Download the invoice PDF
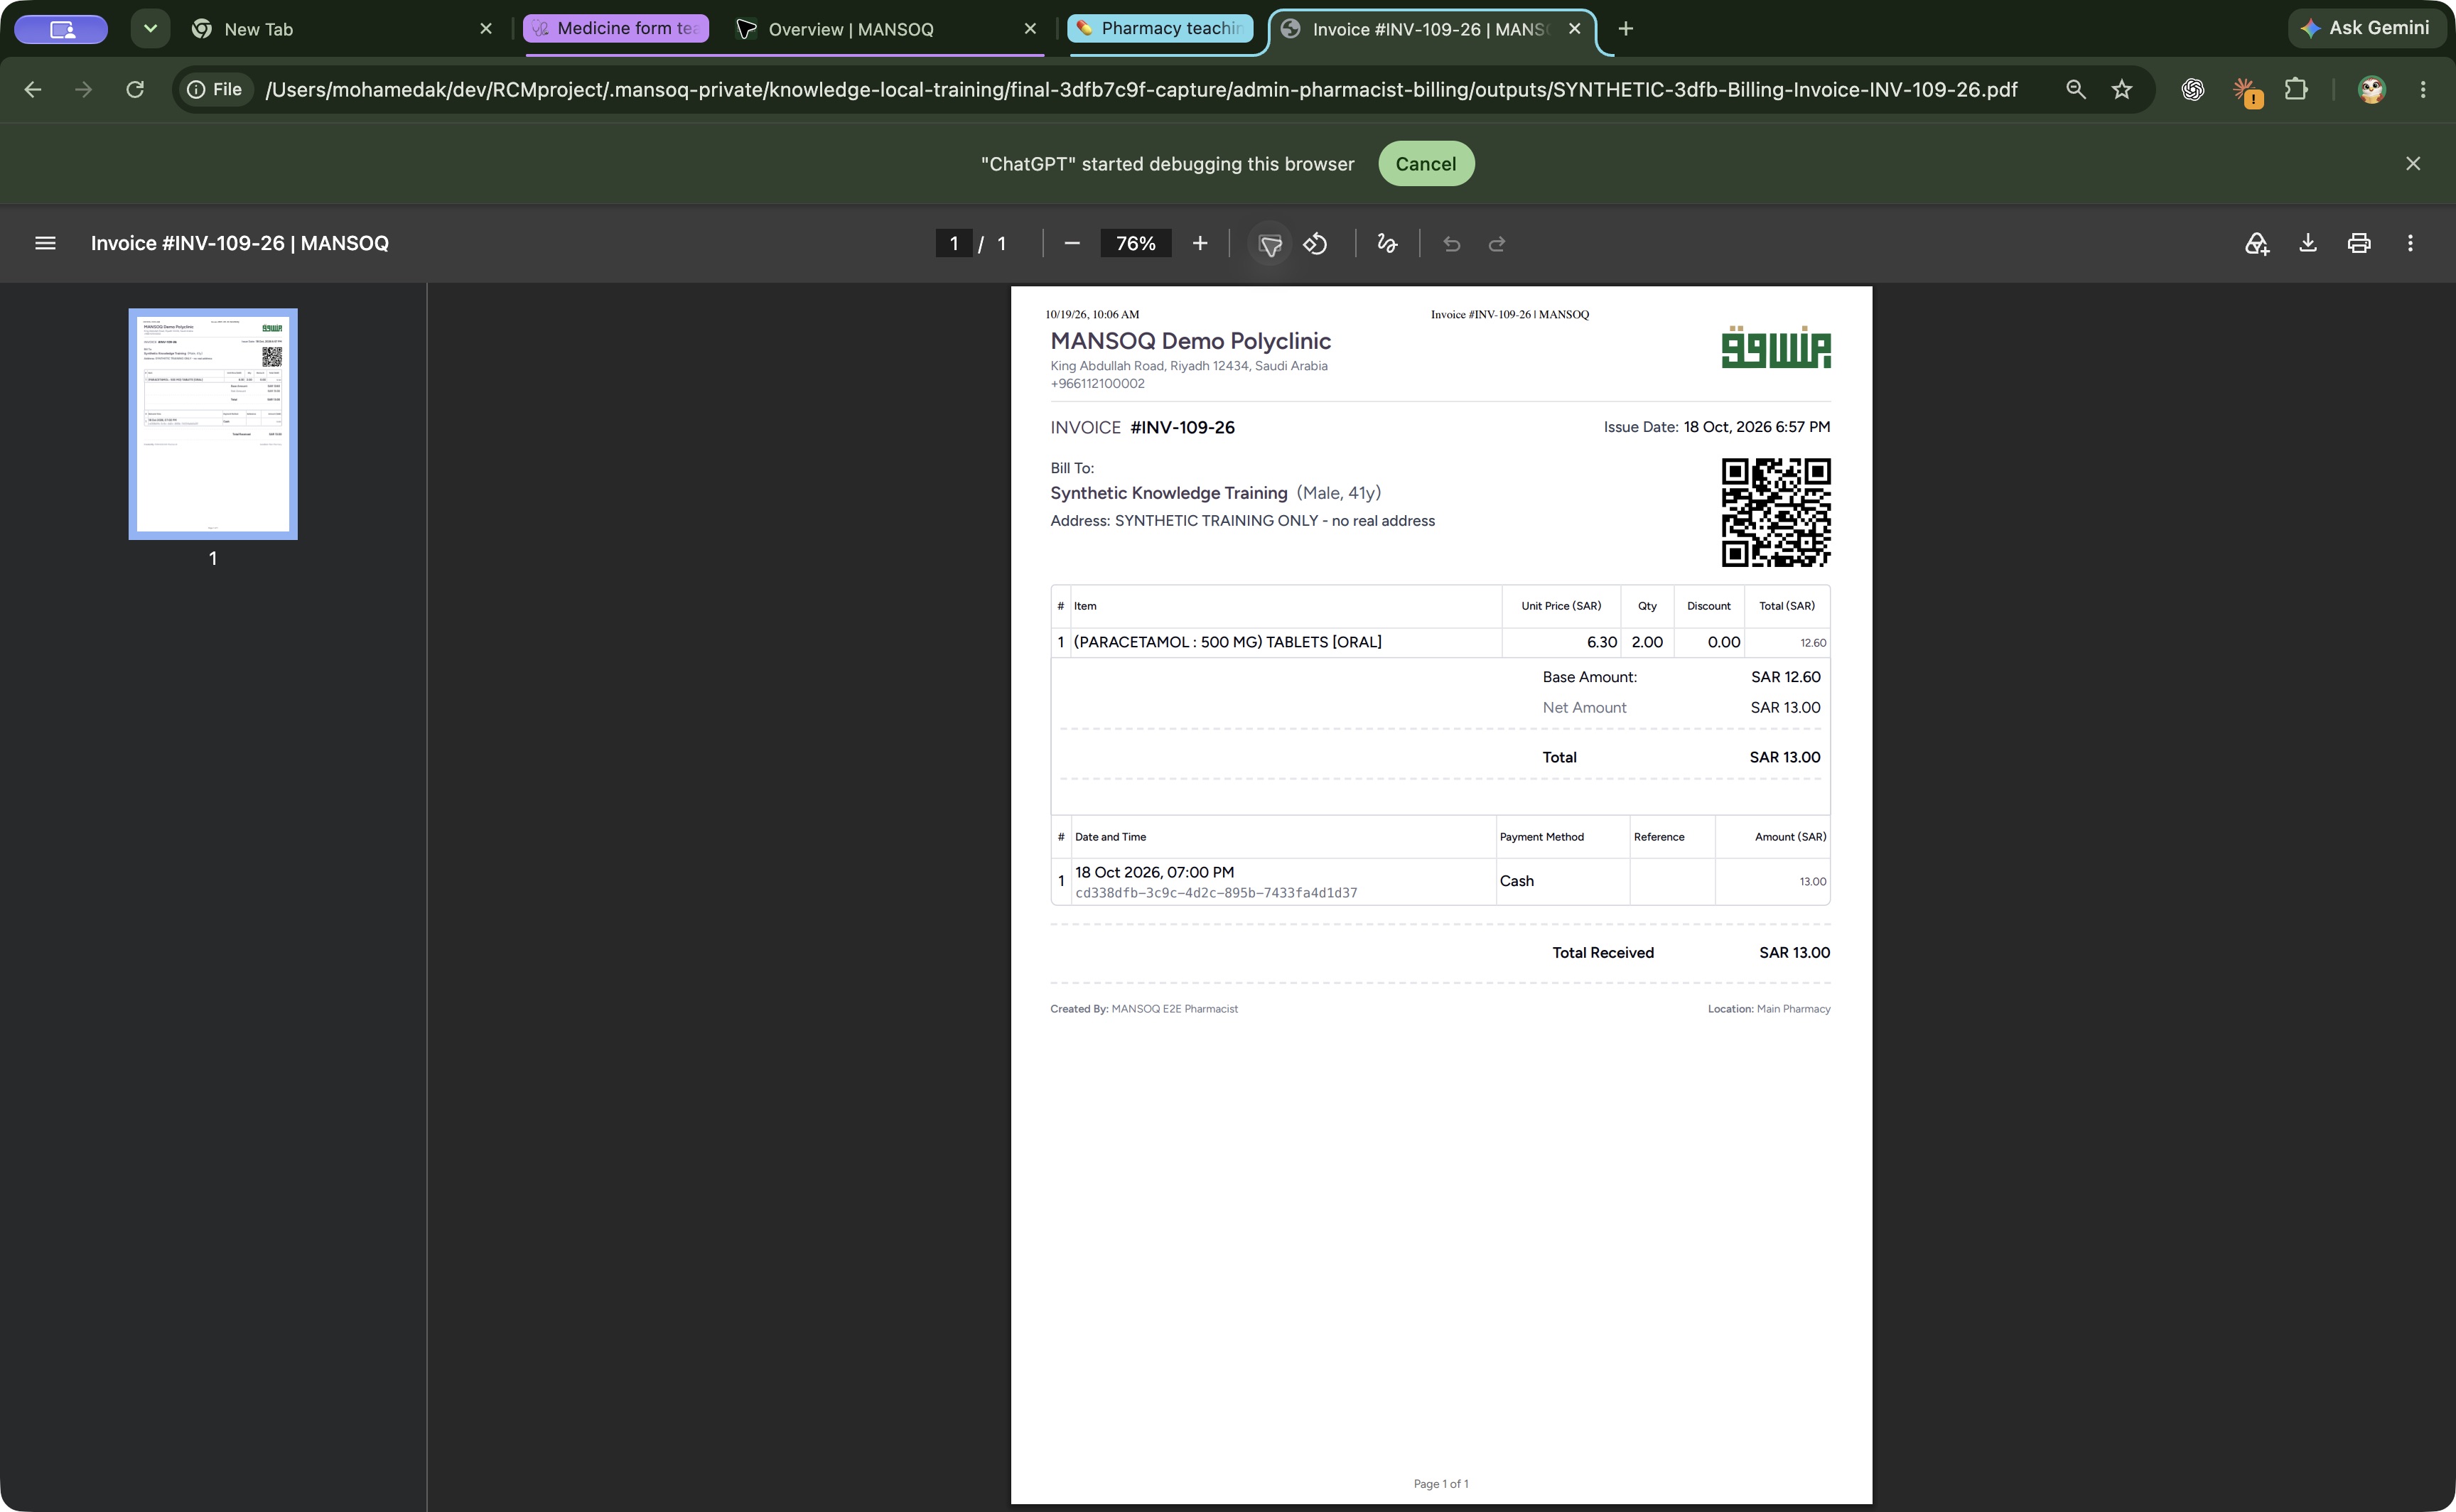The image size is (2456, 1512). [x=2308, y=243]
